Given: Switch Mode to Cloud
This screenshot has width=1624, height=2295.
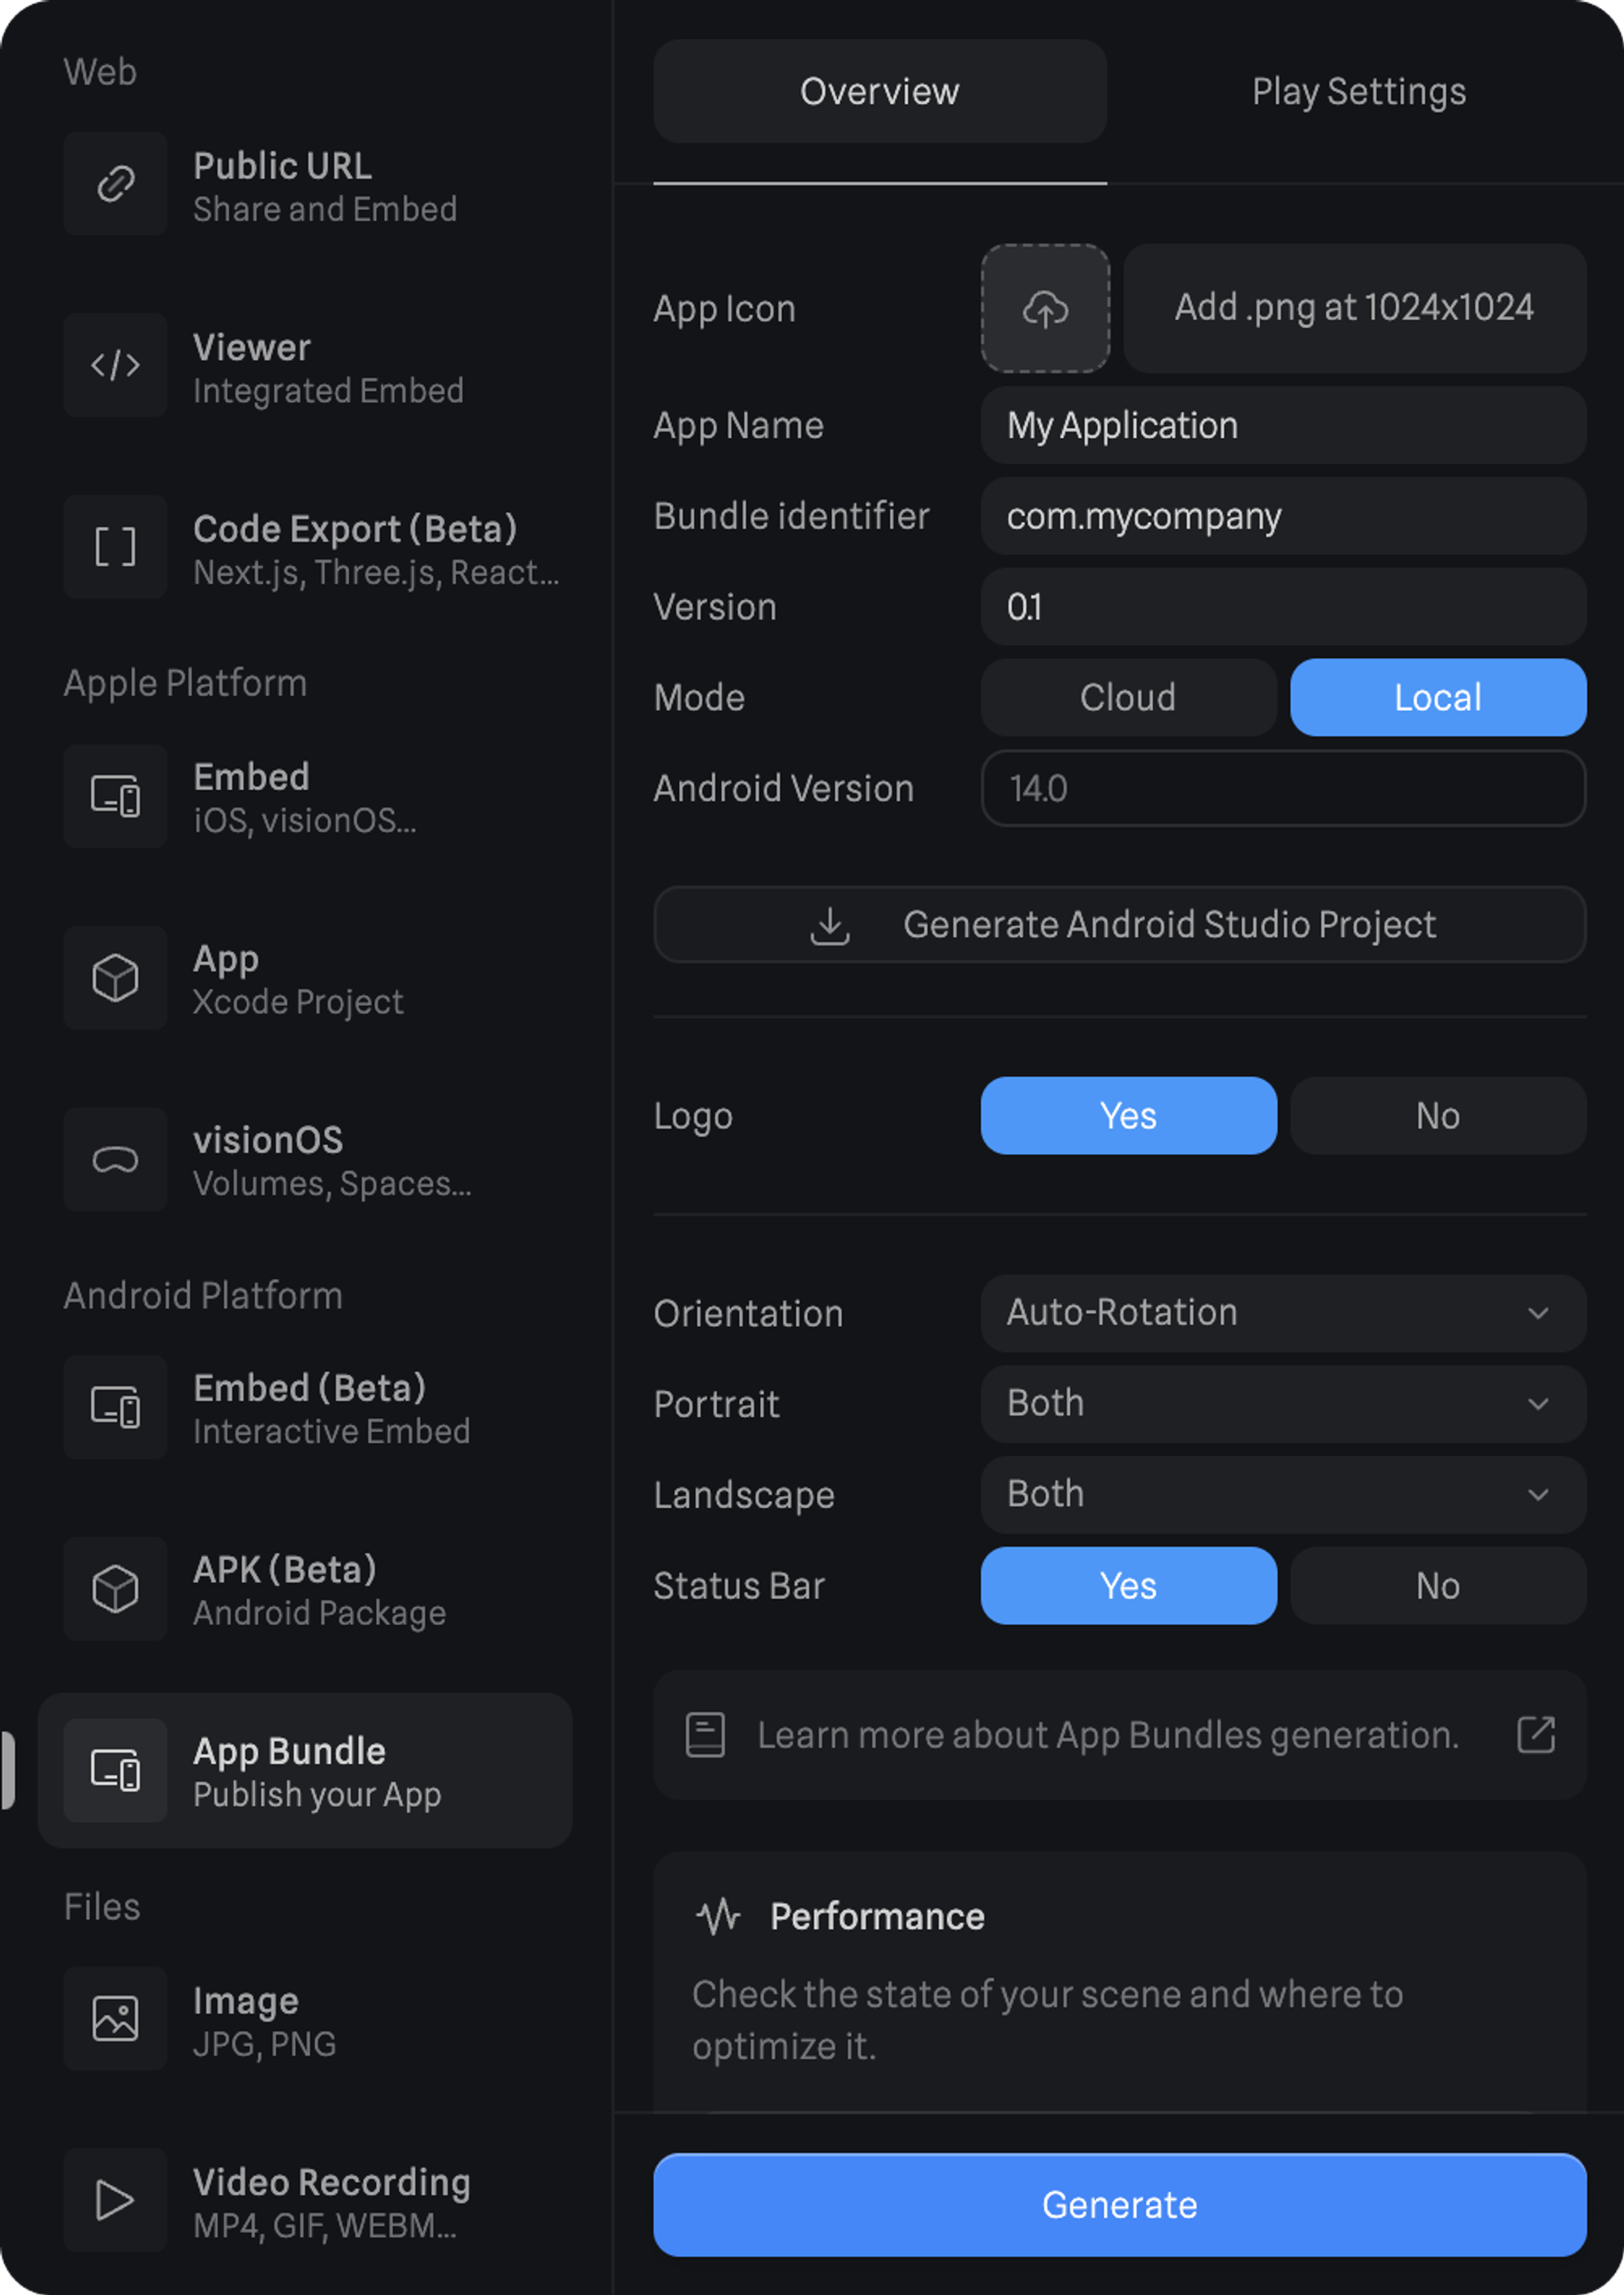Looking at the screenshot, I should pyautogui.click(x=1128, y=698).
